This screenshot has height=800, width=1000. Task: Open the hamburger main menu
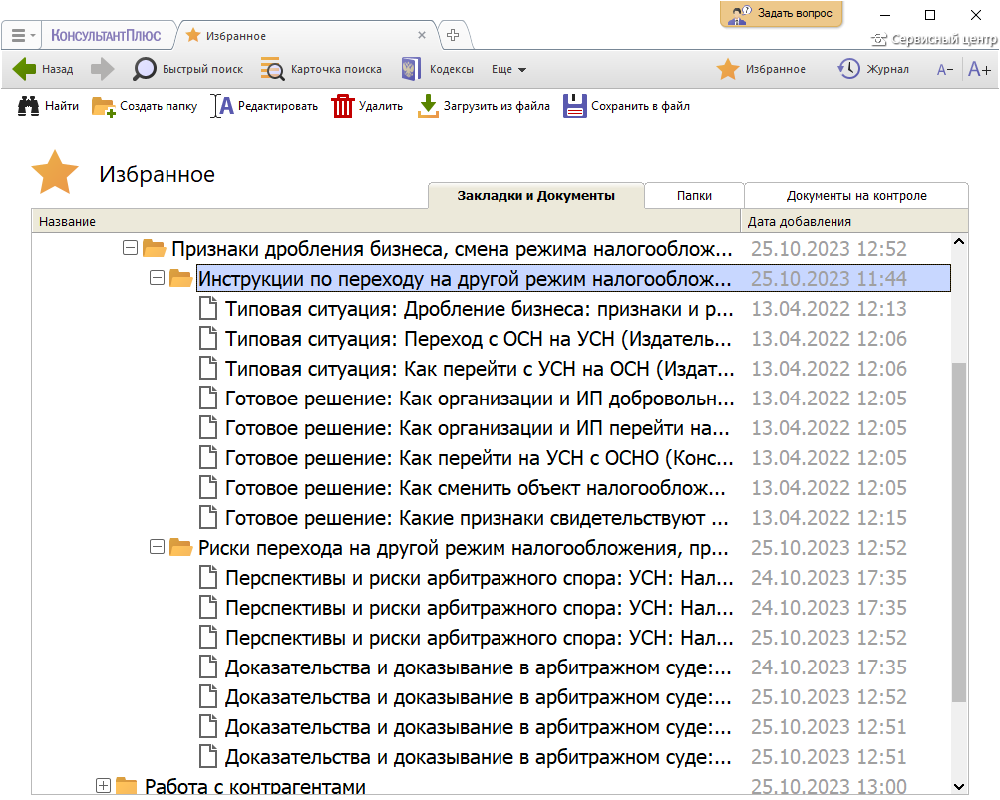click(x=23, y=36)
